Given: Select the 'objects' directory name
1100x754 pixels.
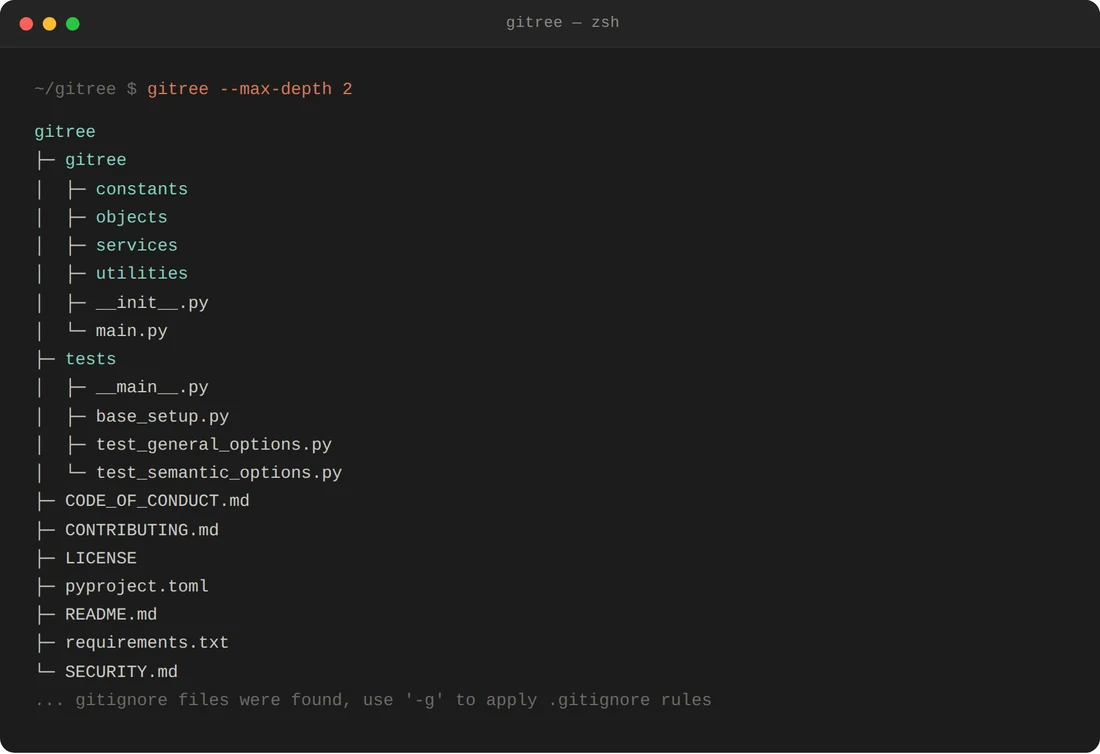Looking at the screenshot, I should point(132,217).
